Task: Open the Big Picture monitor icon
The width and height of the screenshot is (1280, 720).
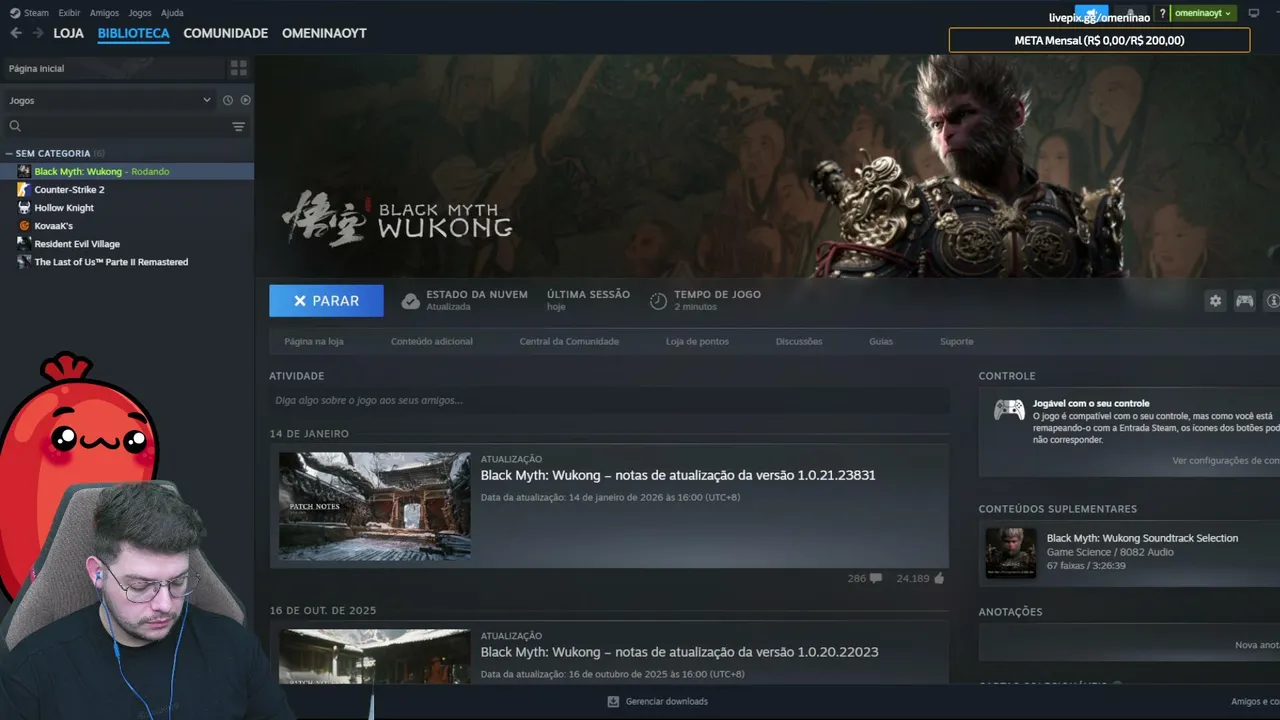Action: 1254,13
